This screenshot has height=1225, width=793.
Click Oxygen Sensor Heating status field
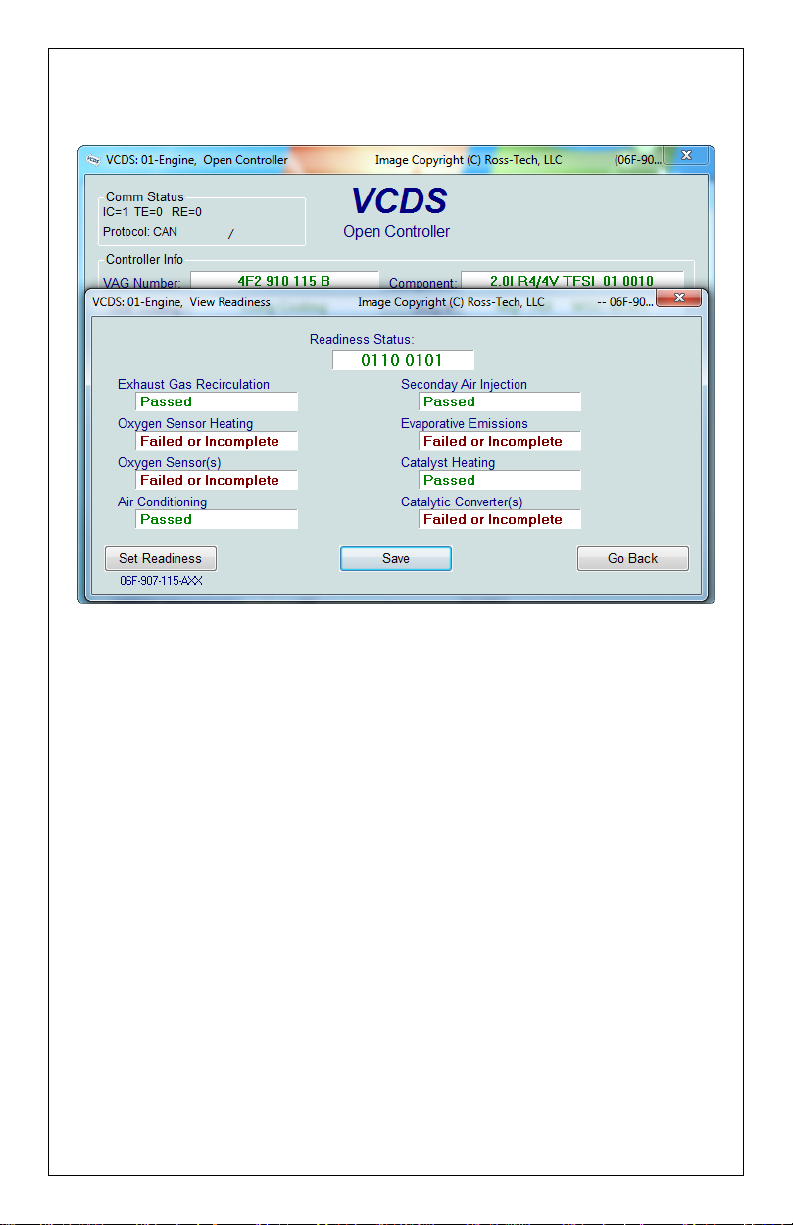pos(217,441)
